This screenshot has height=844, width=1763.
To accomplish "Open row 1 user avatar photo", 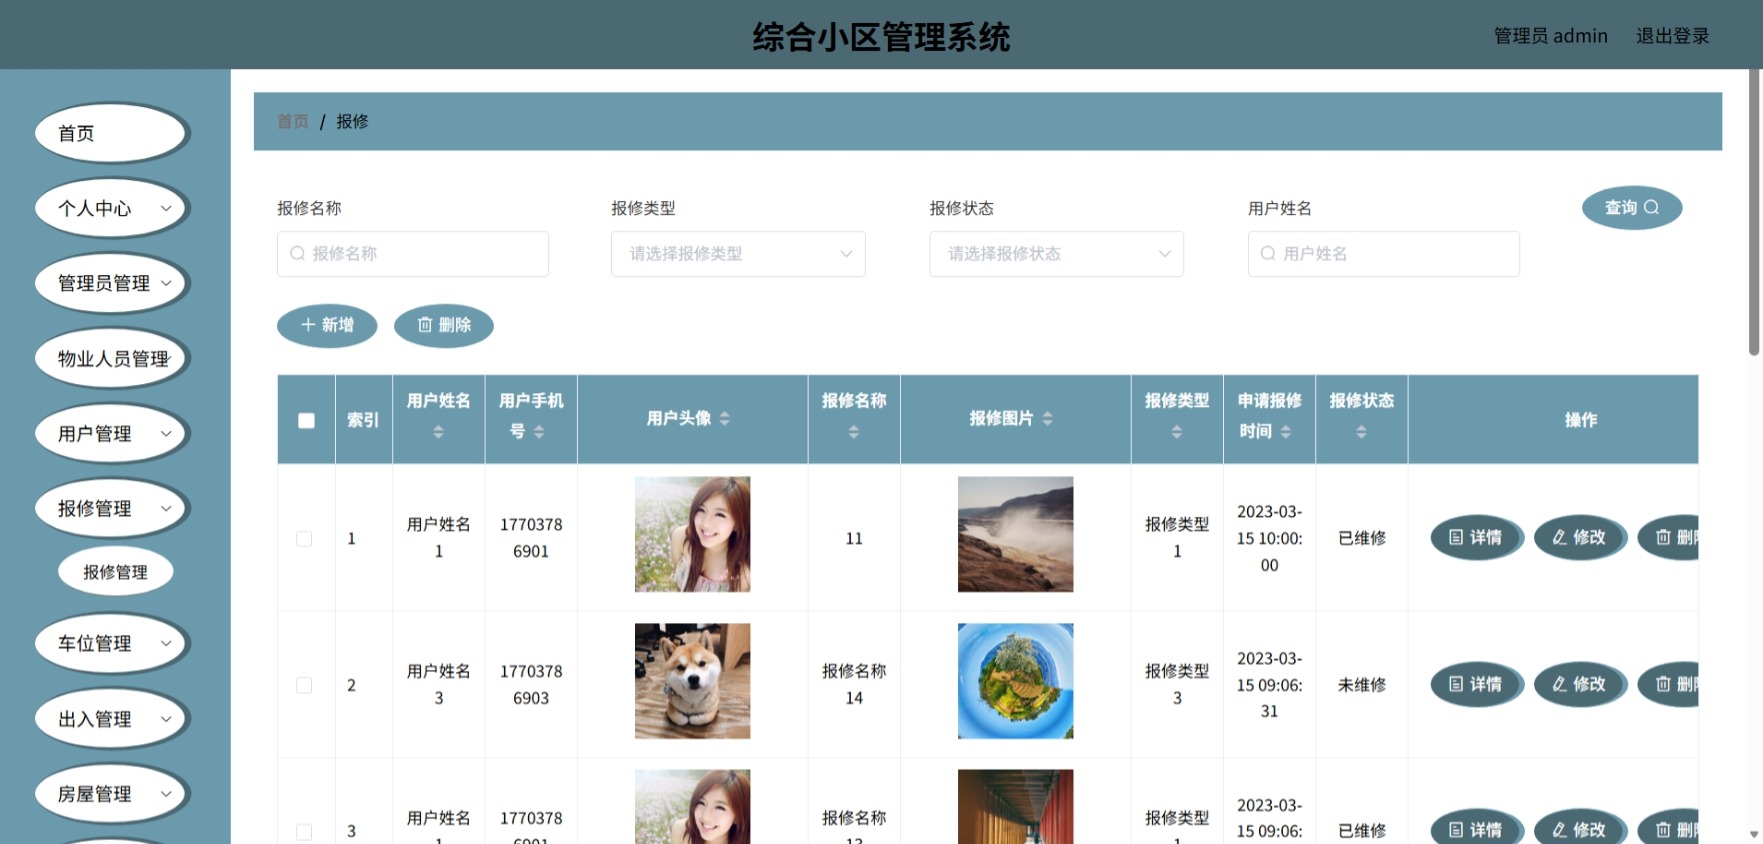I will click(692, 534).
